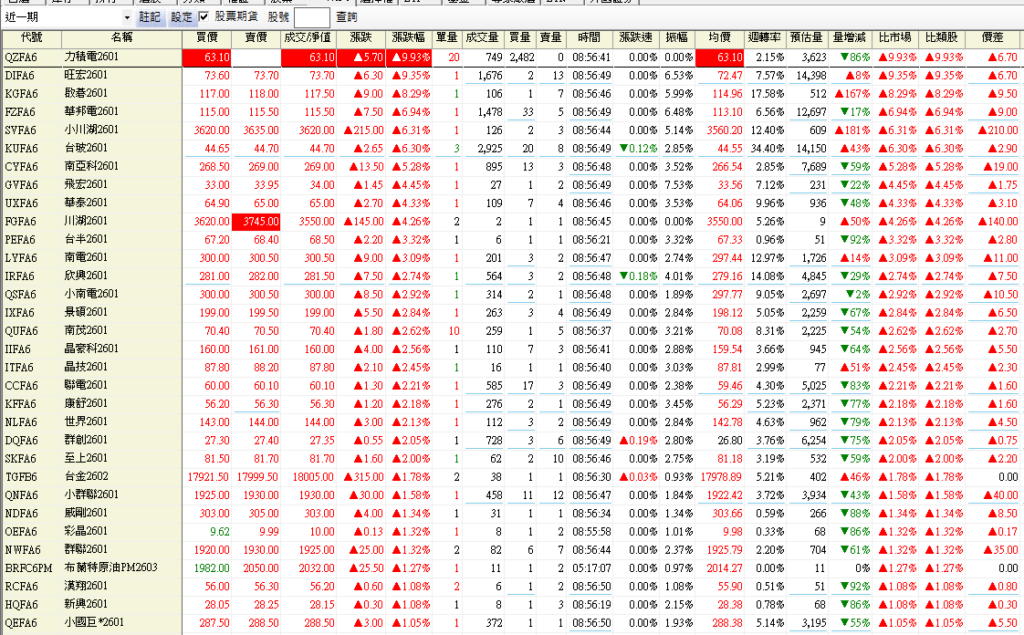Sort by the 預估量 column header
This screenshot has height=635, width=1024.
click(807, 37)
